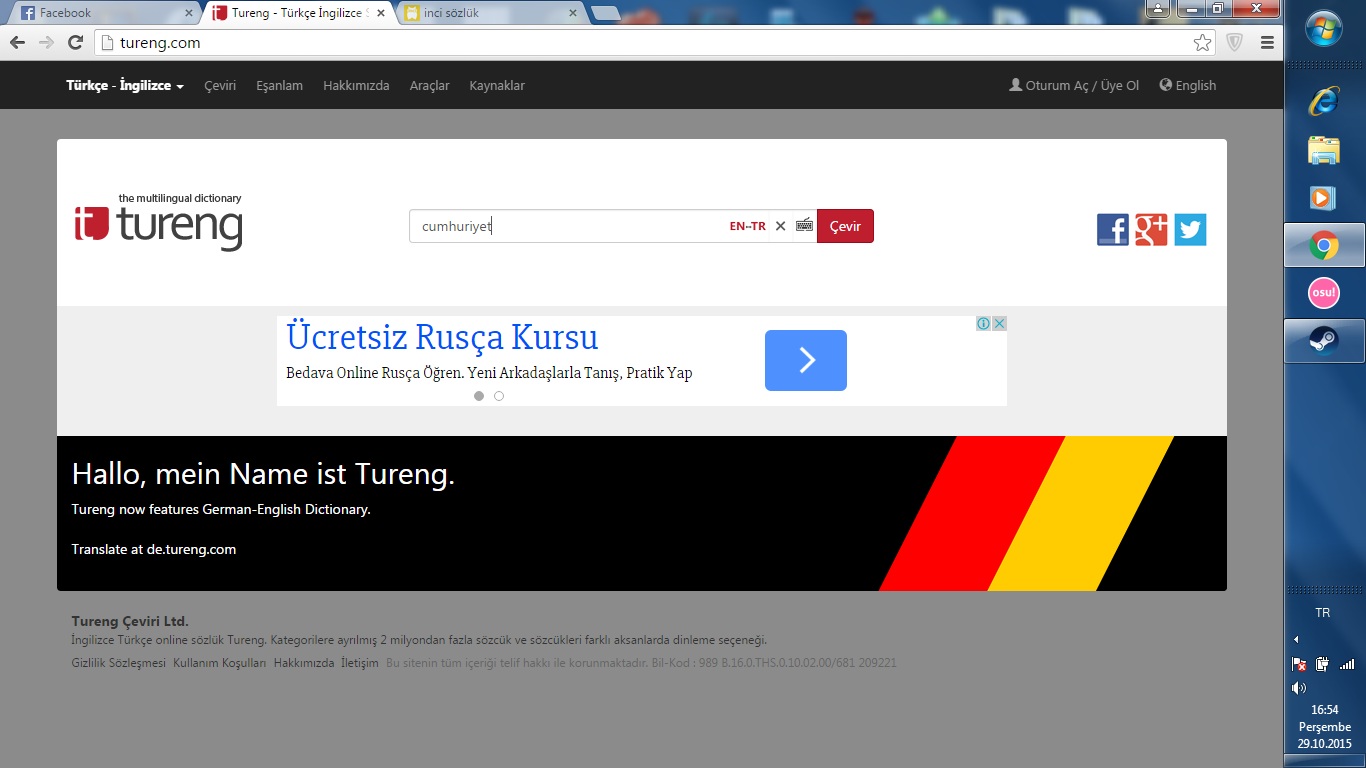The height and width of the screenshot is (768, 1366).
Task: Open the İletişim footer link
Action: pyautogui.click(x=360, y=663)
